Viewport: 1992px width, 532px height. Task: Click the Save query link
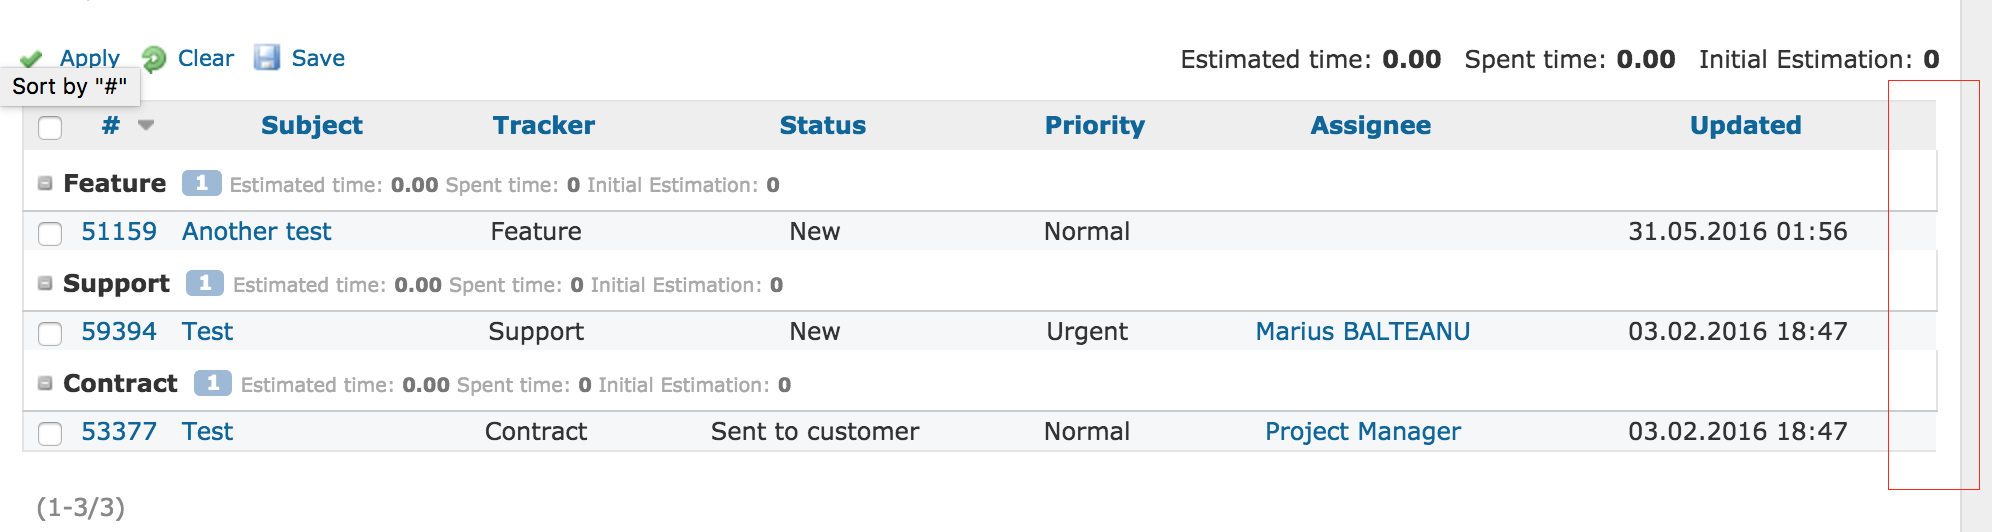click(x=318, y=58)
